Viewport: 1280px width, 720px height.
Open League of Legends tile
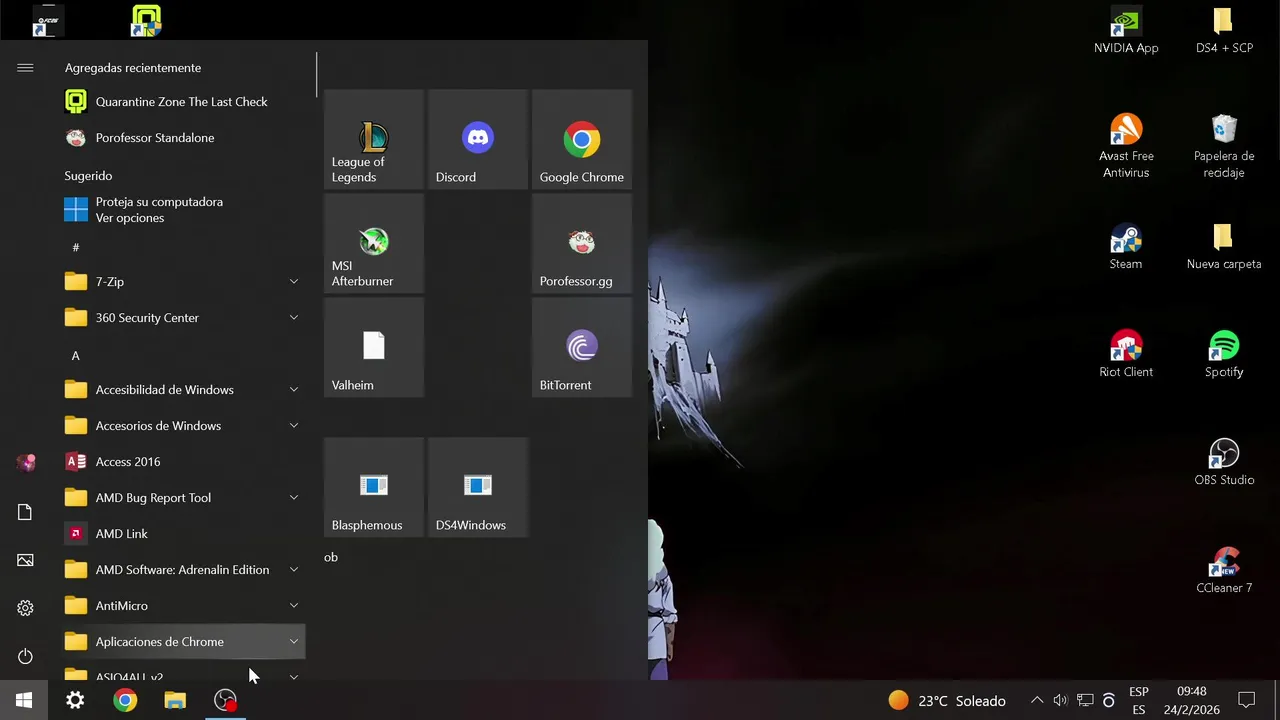click(374, 139)
